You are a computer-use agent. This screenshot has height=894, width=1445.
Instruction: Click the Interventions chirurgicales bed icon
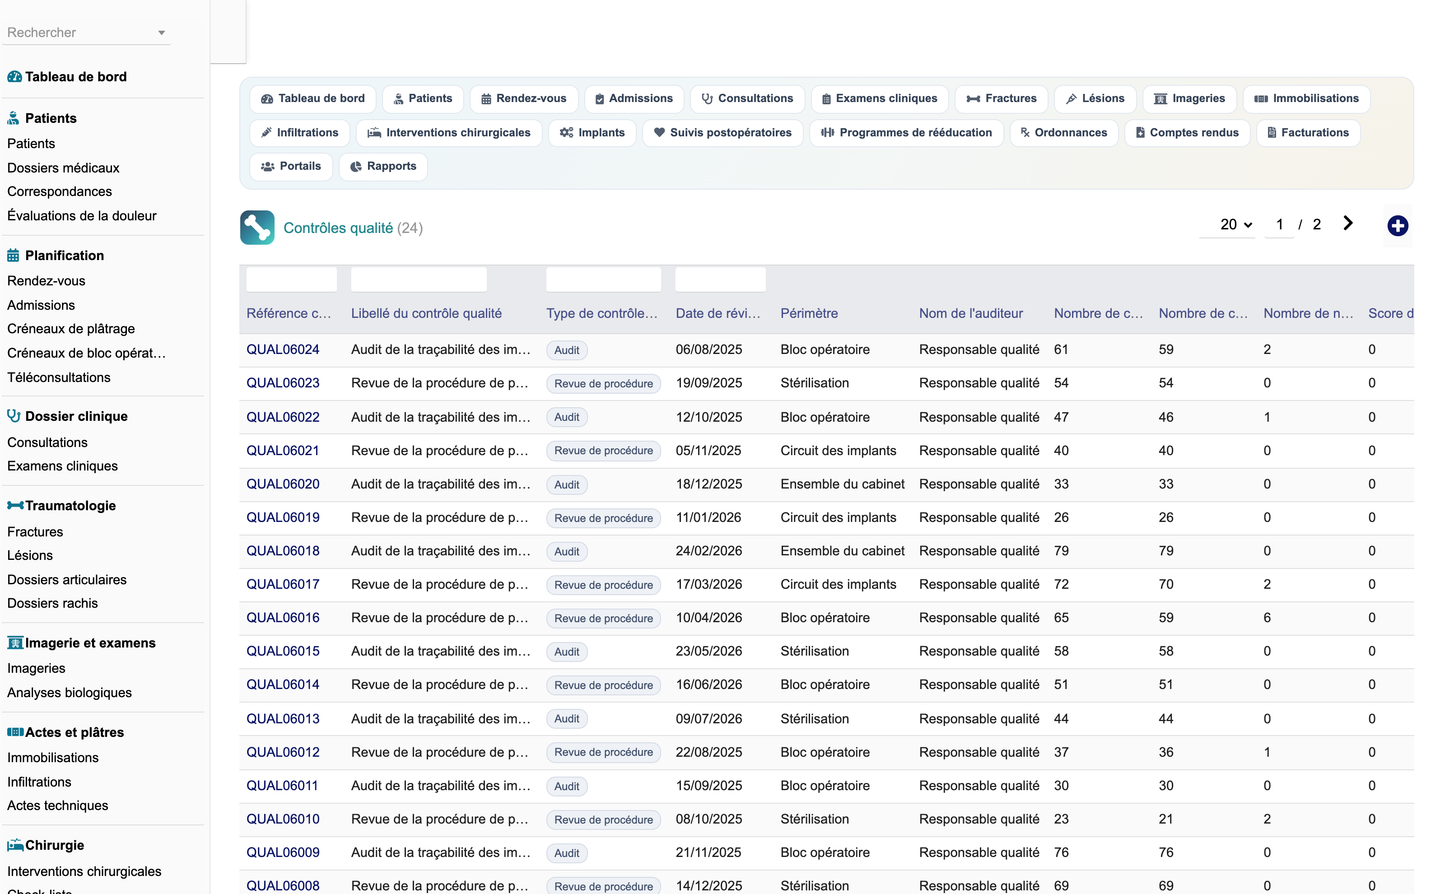(374, 133)
